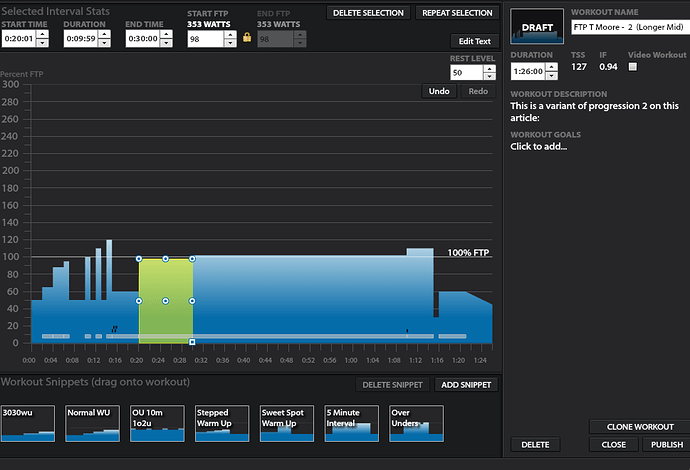Toggle the Video Workout checkbox
Image resolution: width=690 pixels, height=470 pixels.
pyautogui.click(x=632, y=67)
